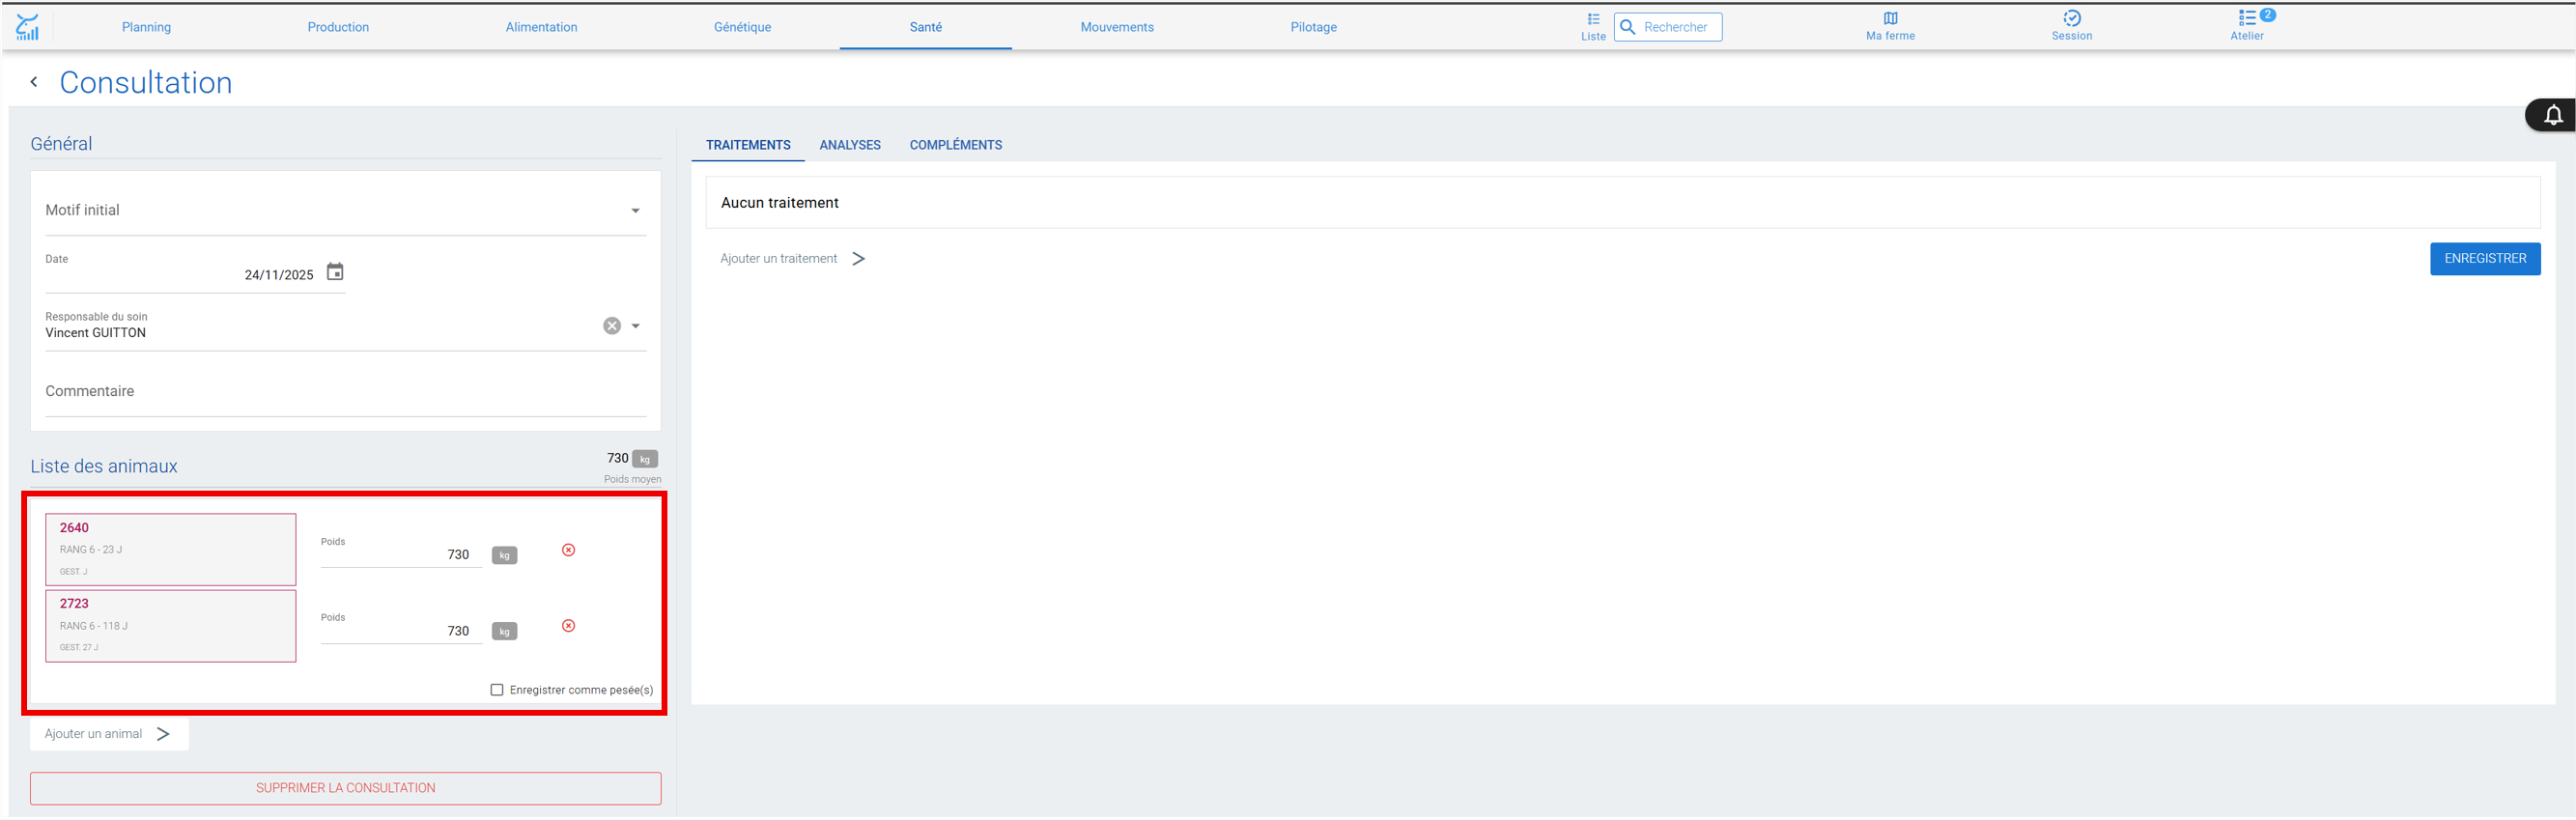Click the kg unit badge for animal 2640
The image size is (2576, 820).
504,555
